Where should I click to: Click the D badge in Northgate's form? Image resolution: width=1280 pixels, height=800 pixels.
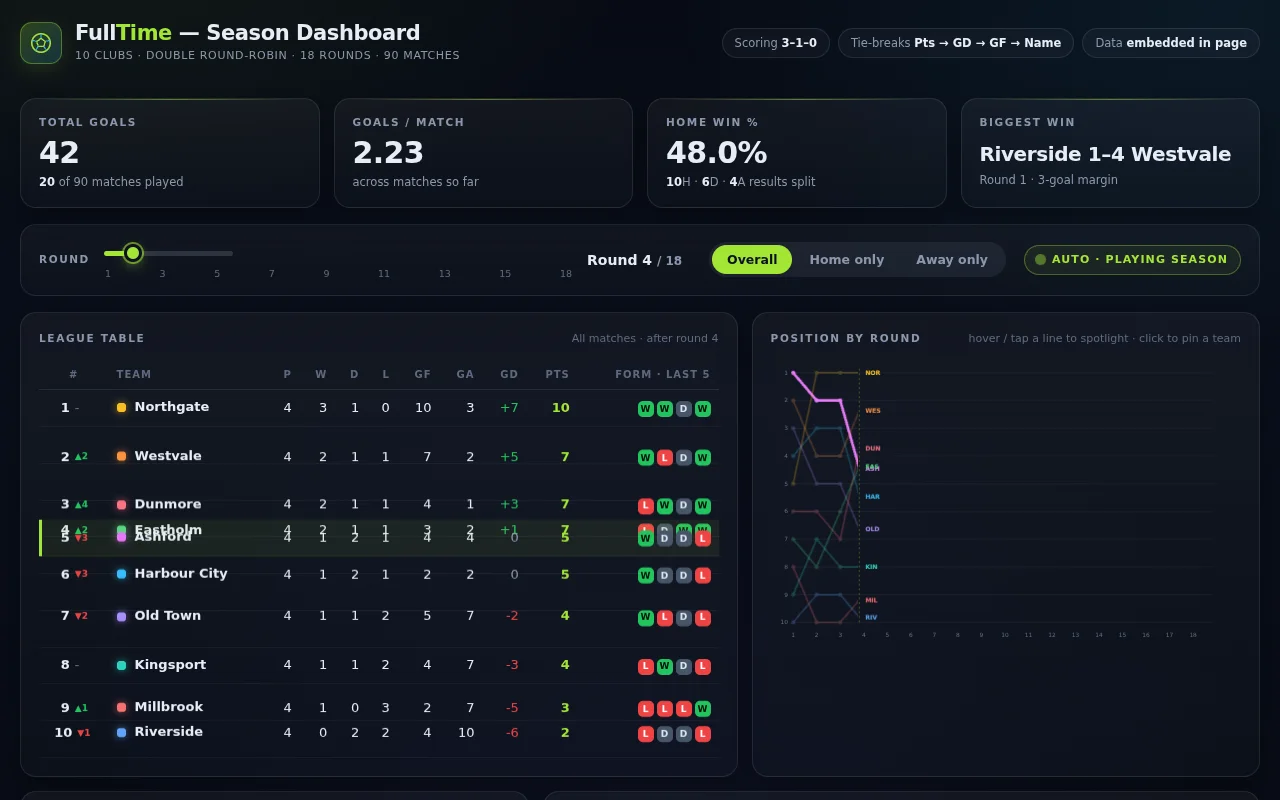point(684,409)
